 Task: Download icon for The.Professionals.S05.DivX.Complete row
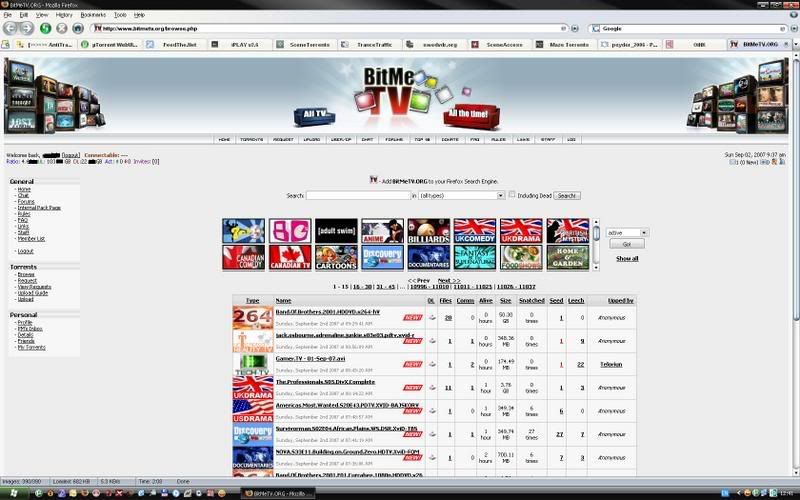(432, 388)
